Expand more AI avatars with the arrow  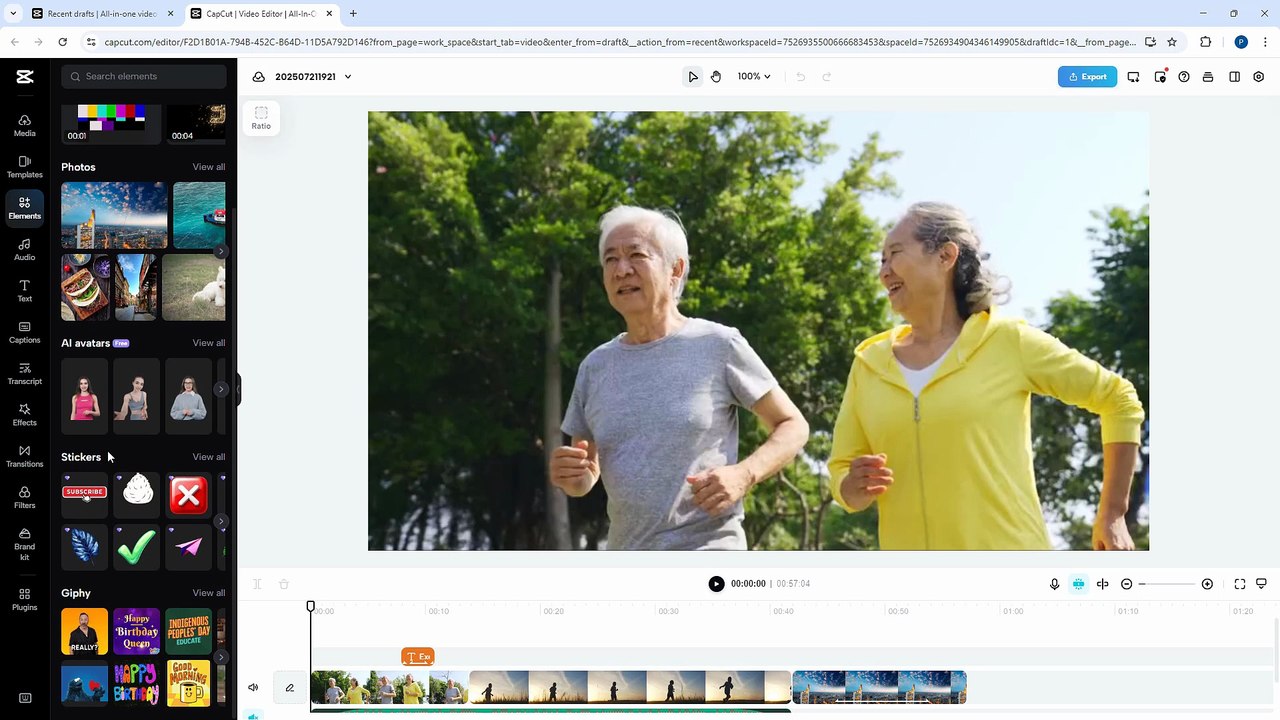pyautogui.click(x=221, y=389)
